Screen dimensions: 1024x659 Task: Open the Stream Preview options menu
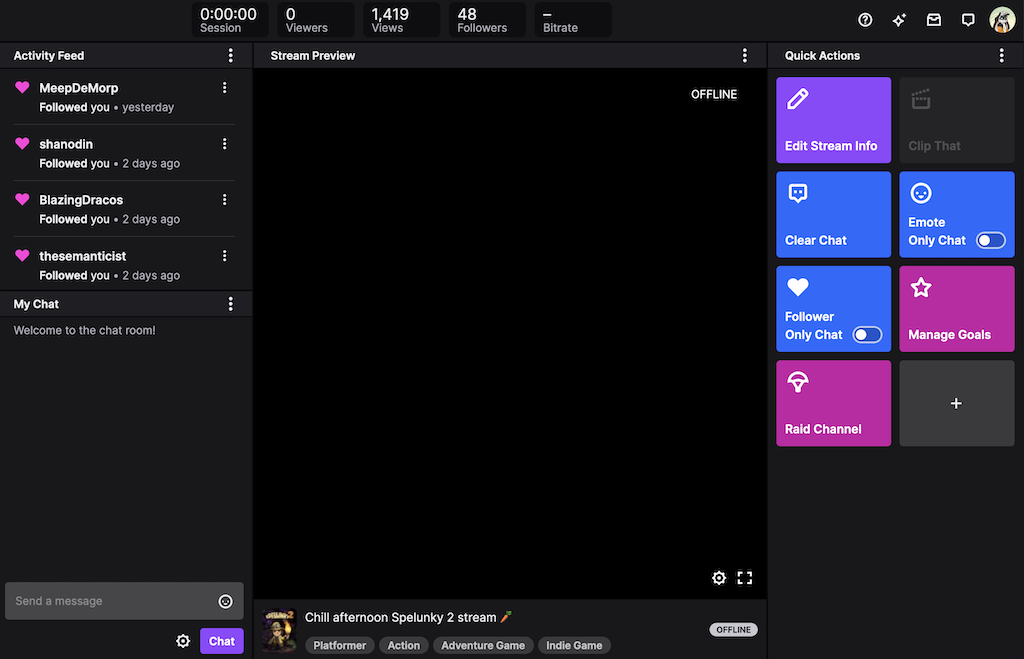[x=744, y=55]
